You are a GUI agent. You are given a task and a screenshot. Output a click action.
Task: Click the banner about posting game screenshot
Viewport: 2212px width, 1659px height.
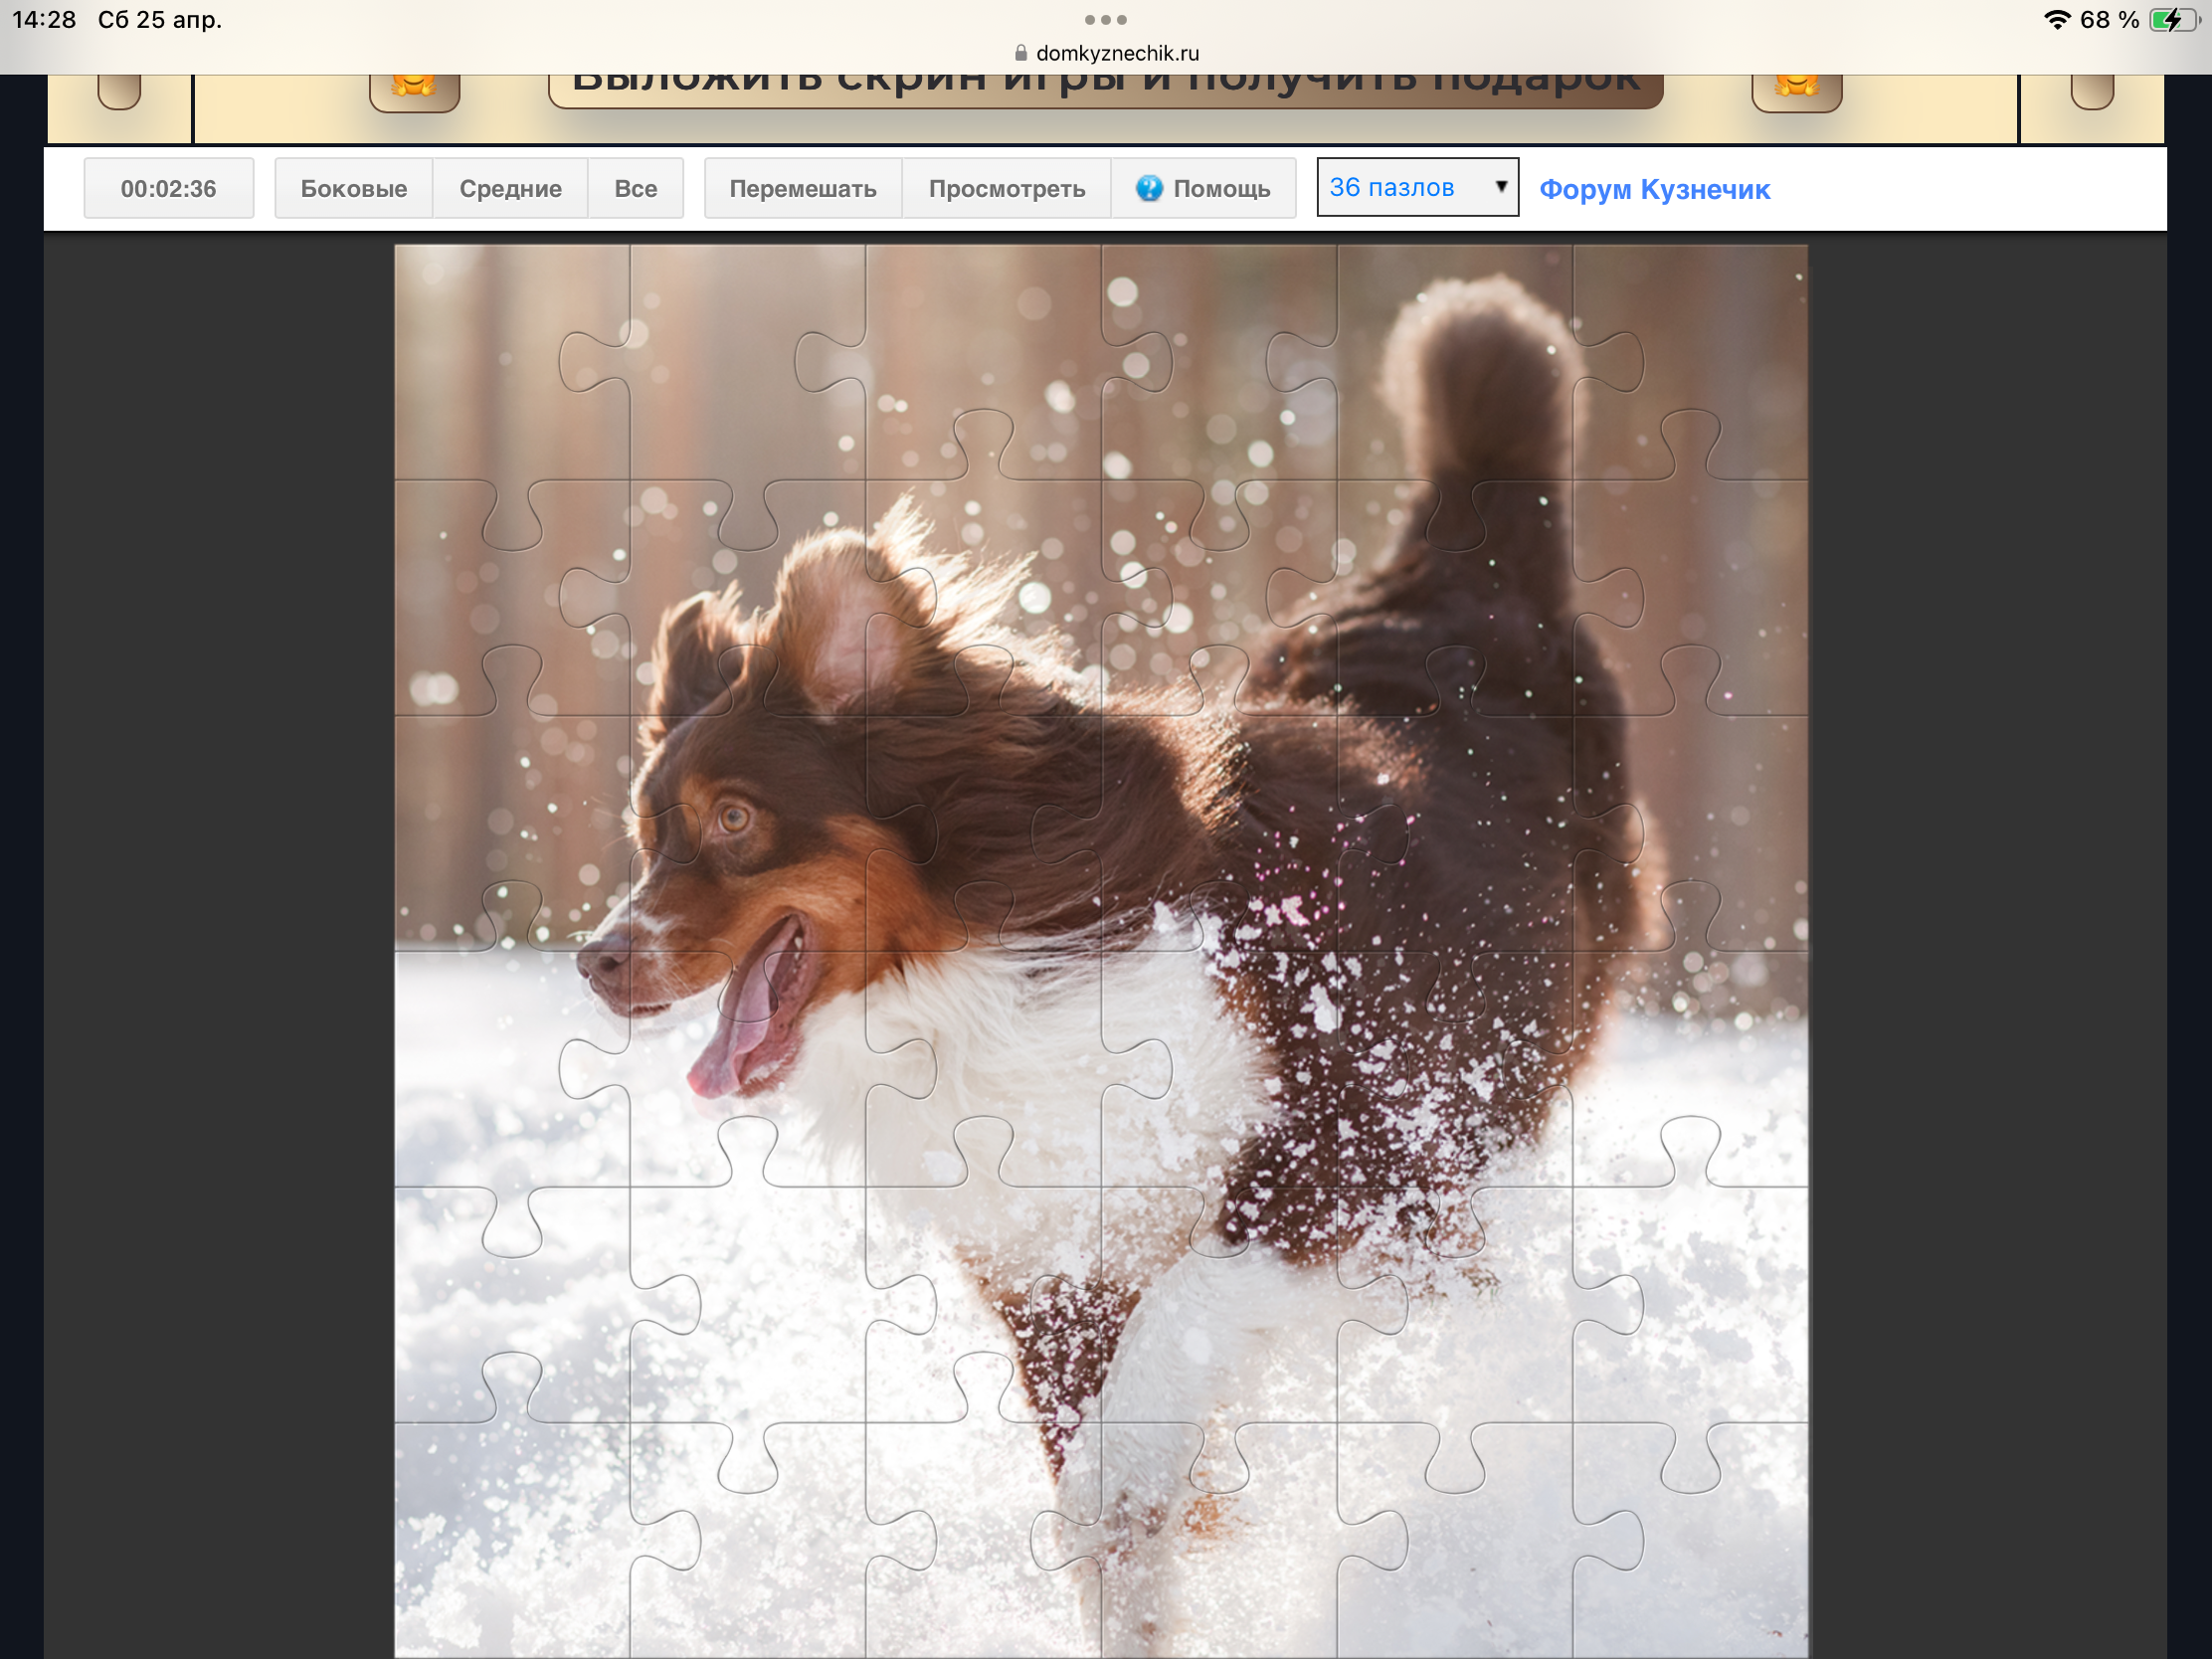(x=1105, y=88)
